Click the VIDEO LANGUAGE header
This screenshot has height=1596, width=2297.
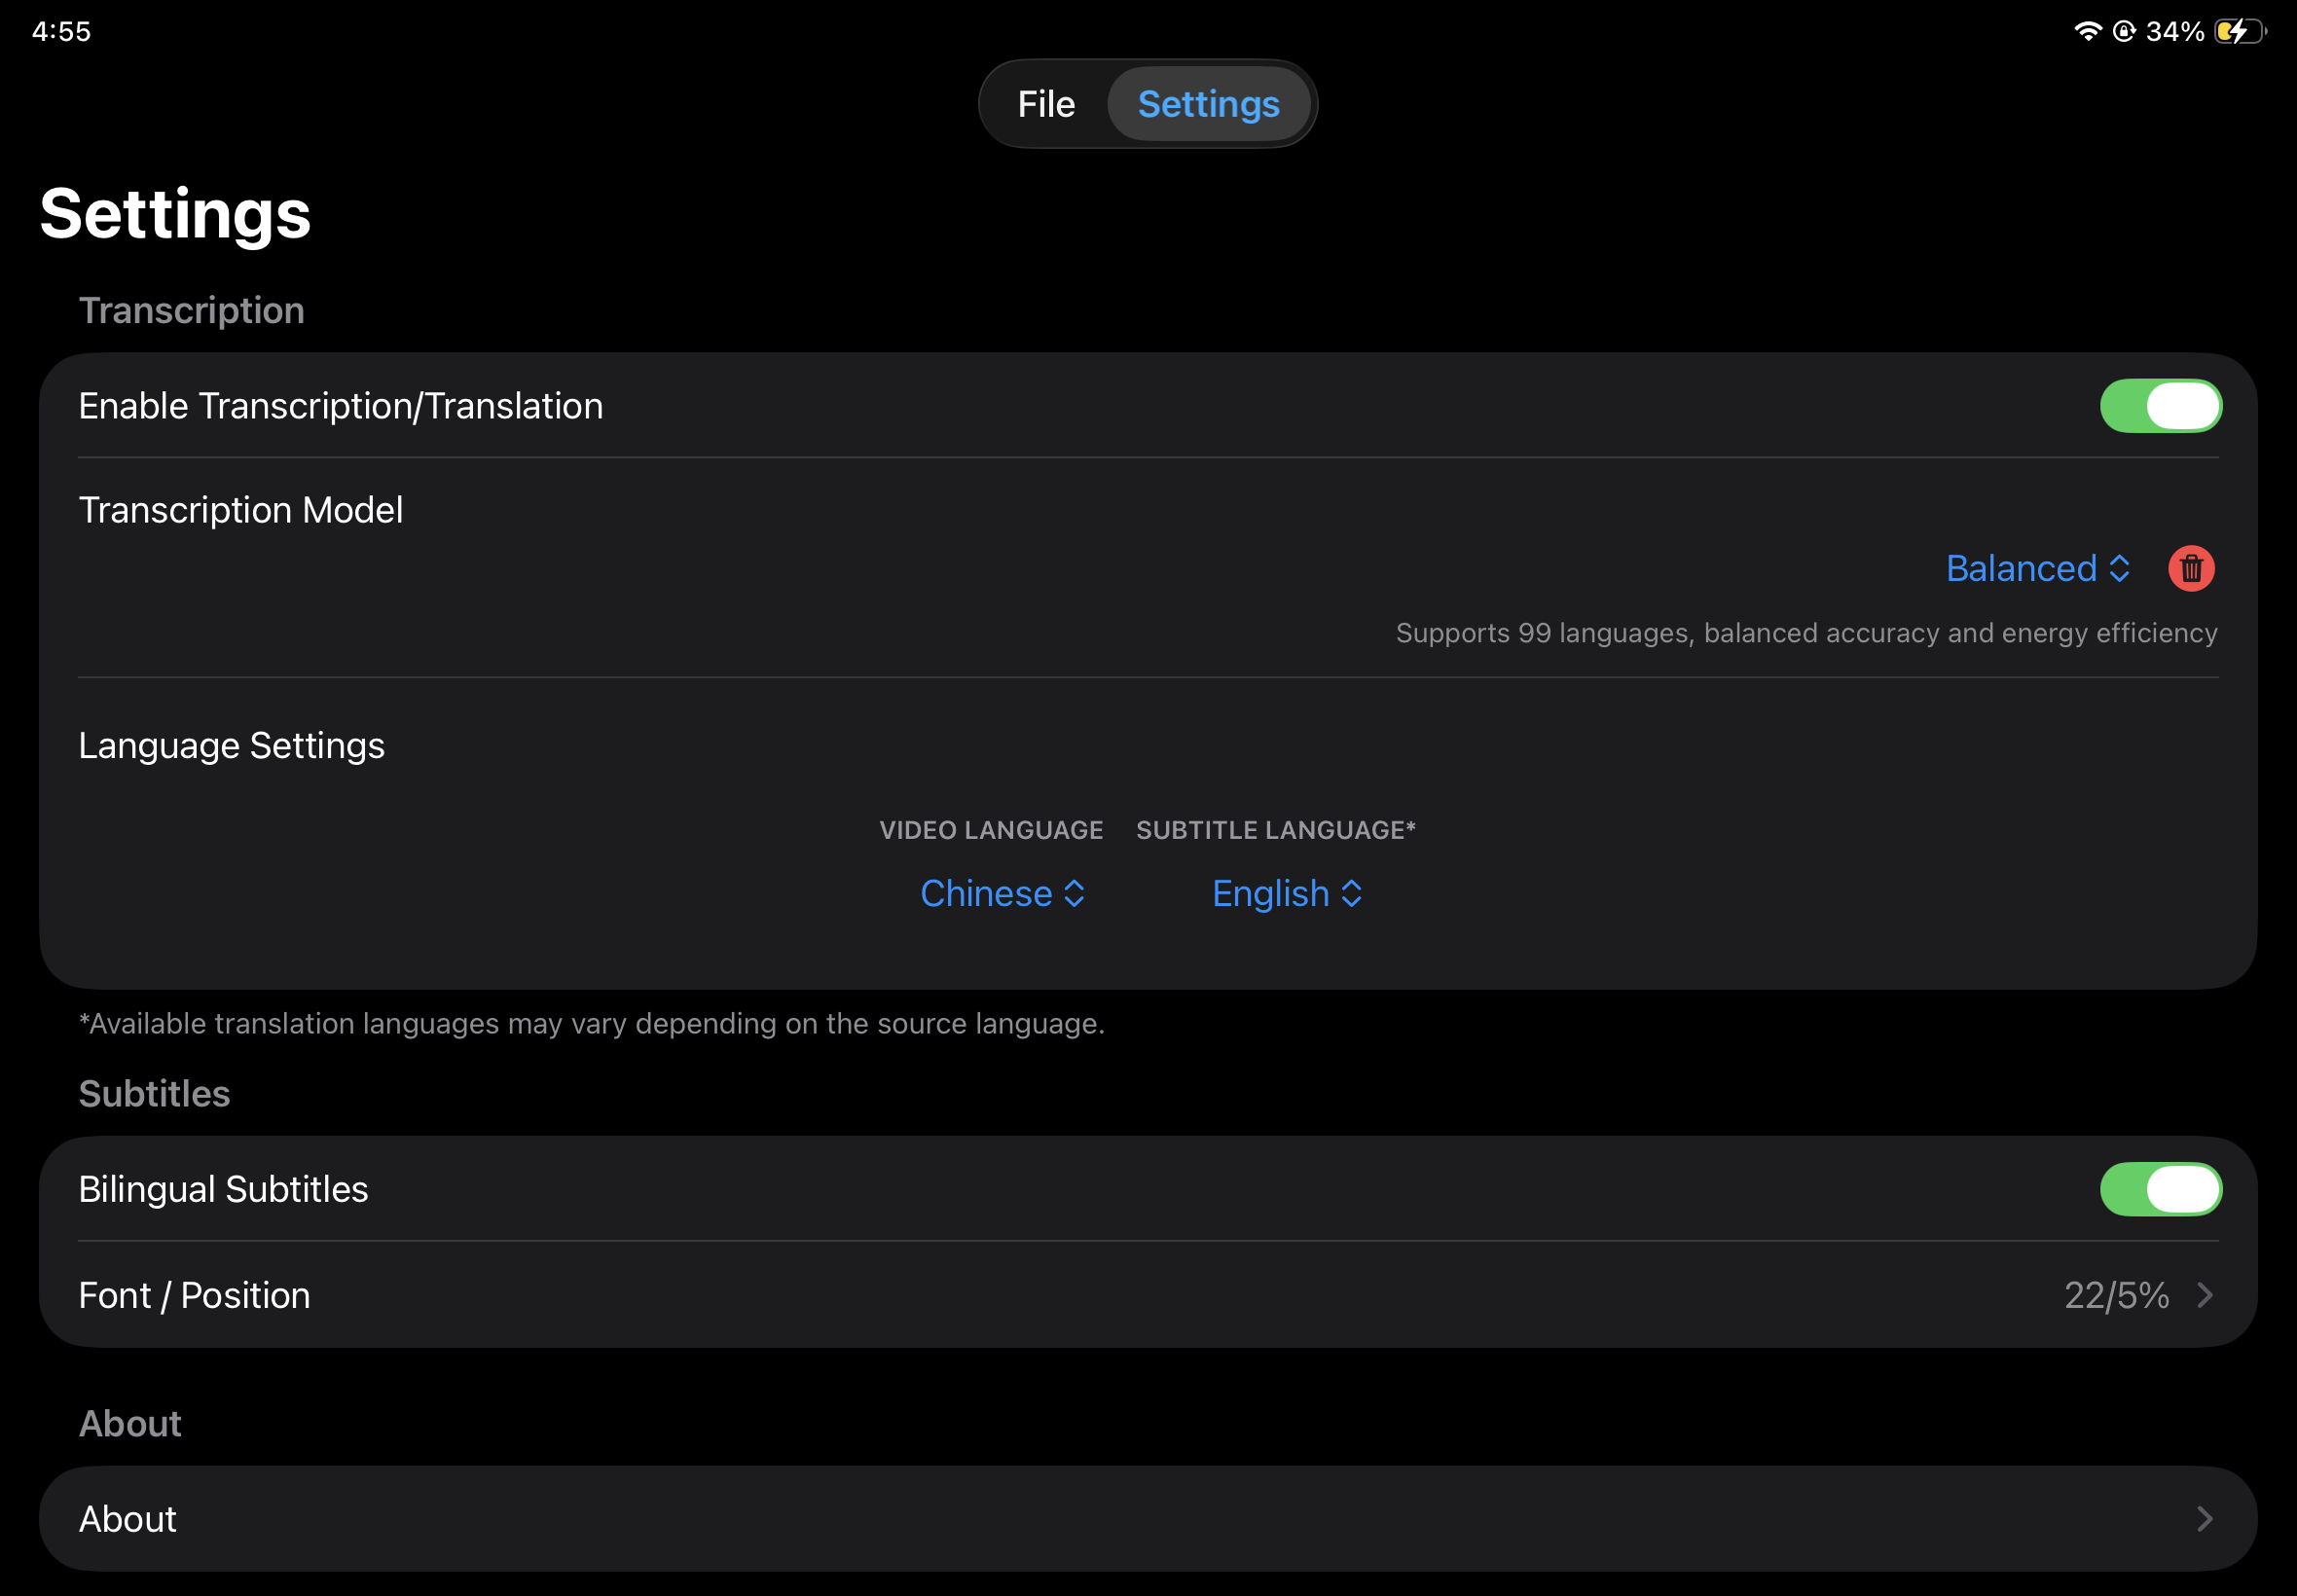coord(991,830)
